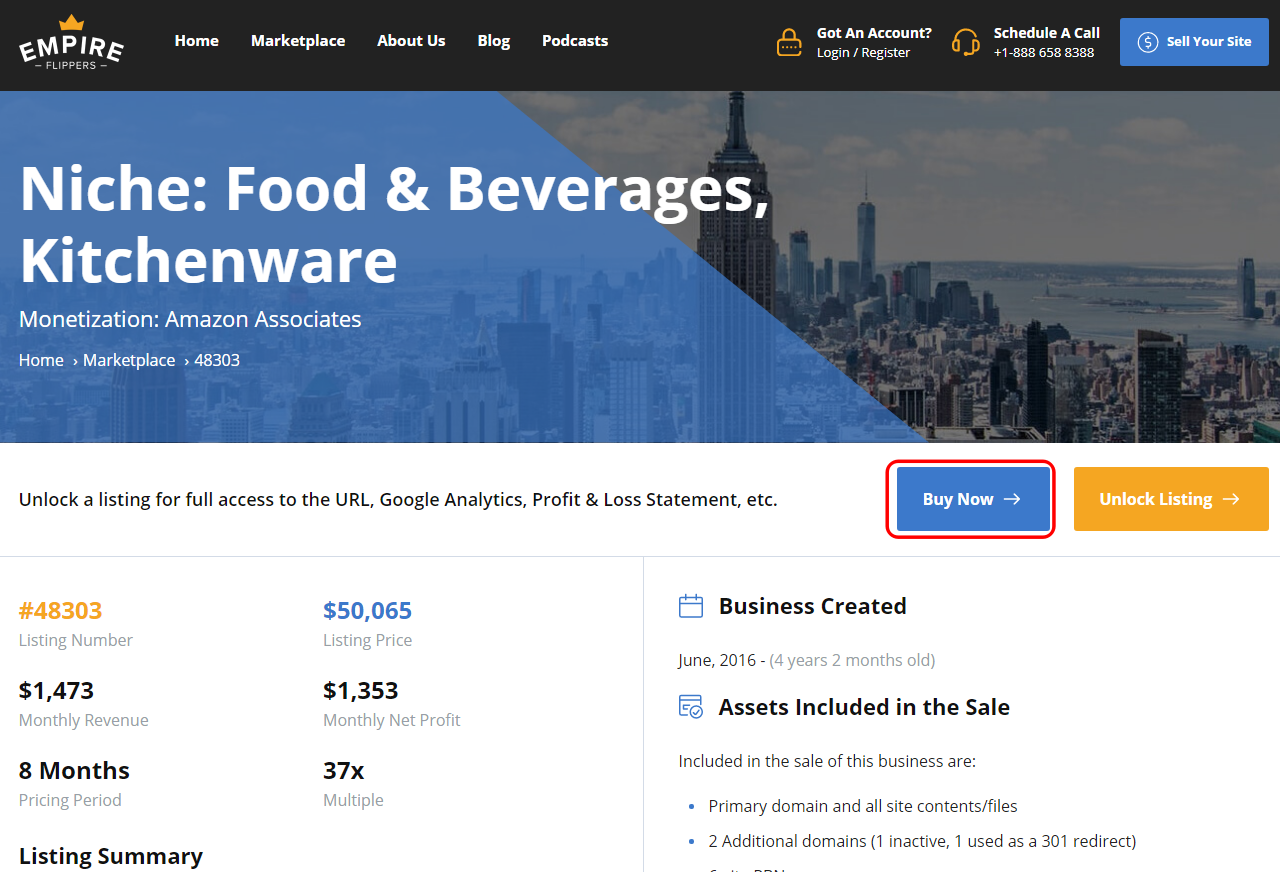Select Marketplace in the breadcrumb trail
This screenshot has height=872, width=1280.
[x=129, y=360]
